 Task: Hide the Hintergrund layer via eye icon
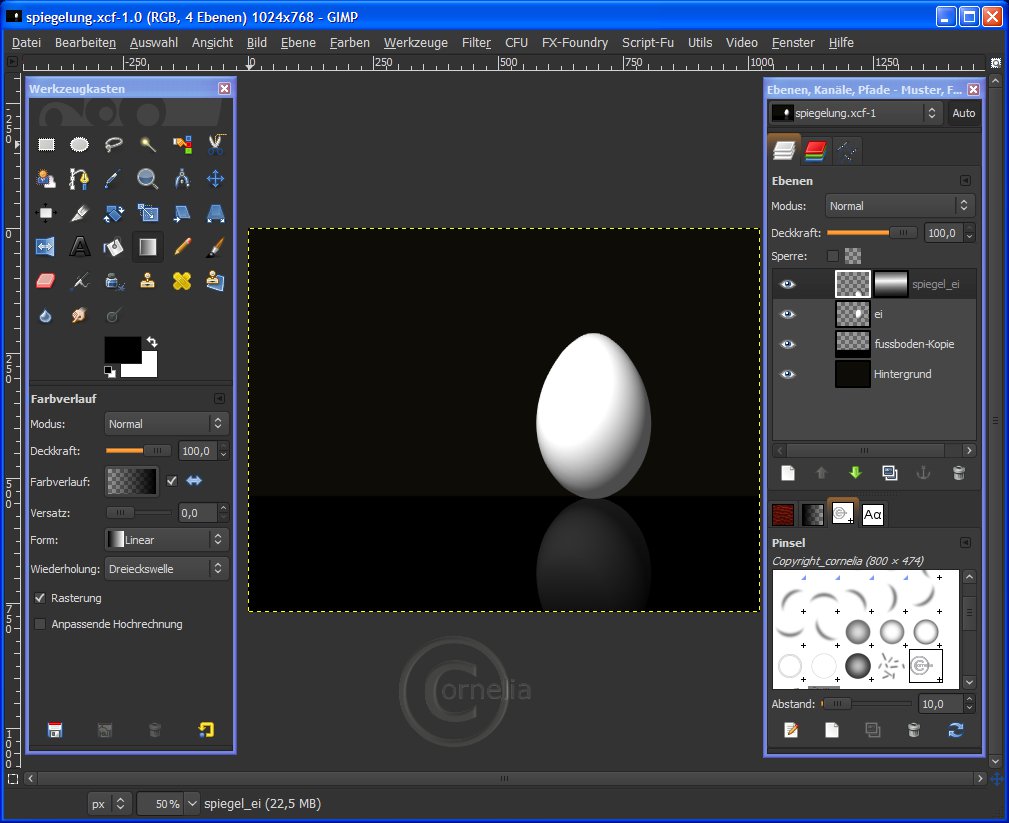788,374
